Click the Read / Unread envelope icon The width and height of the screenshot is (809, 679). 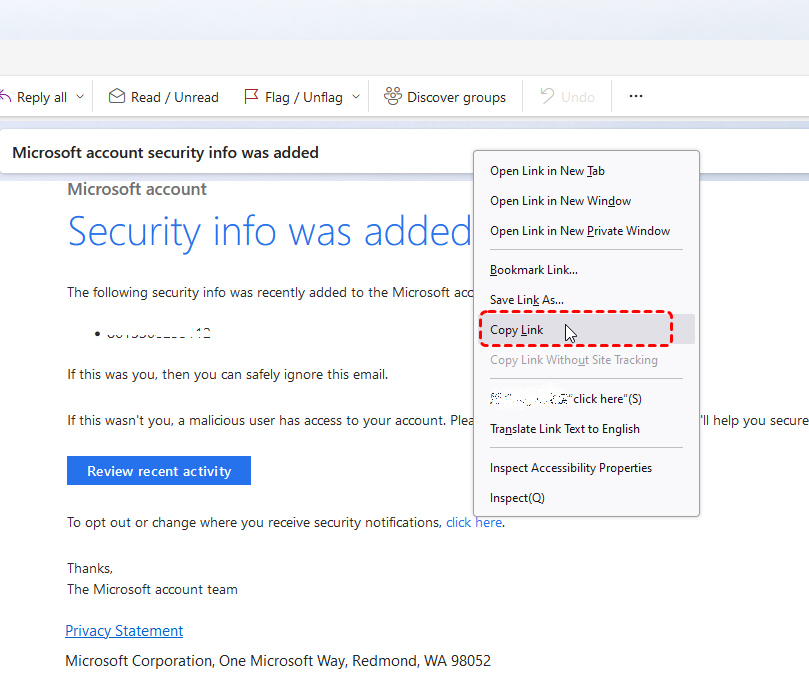[117, 97]
